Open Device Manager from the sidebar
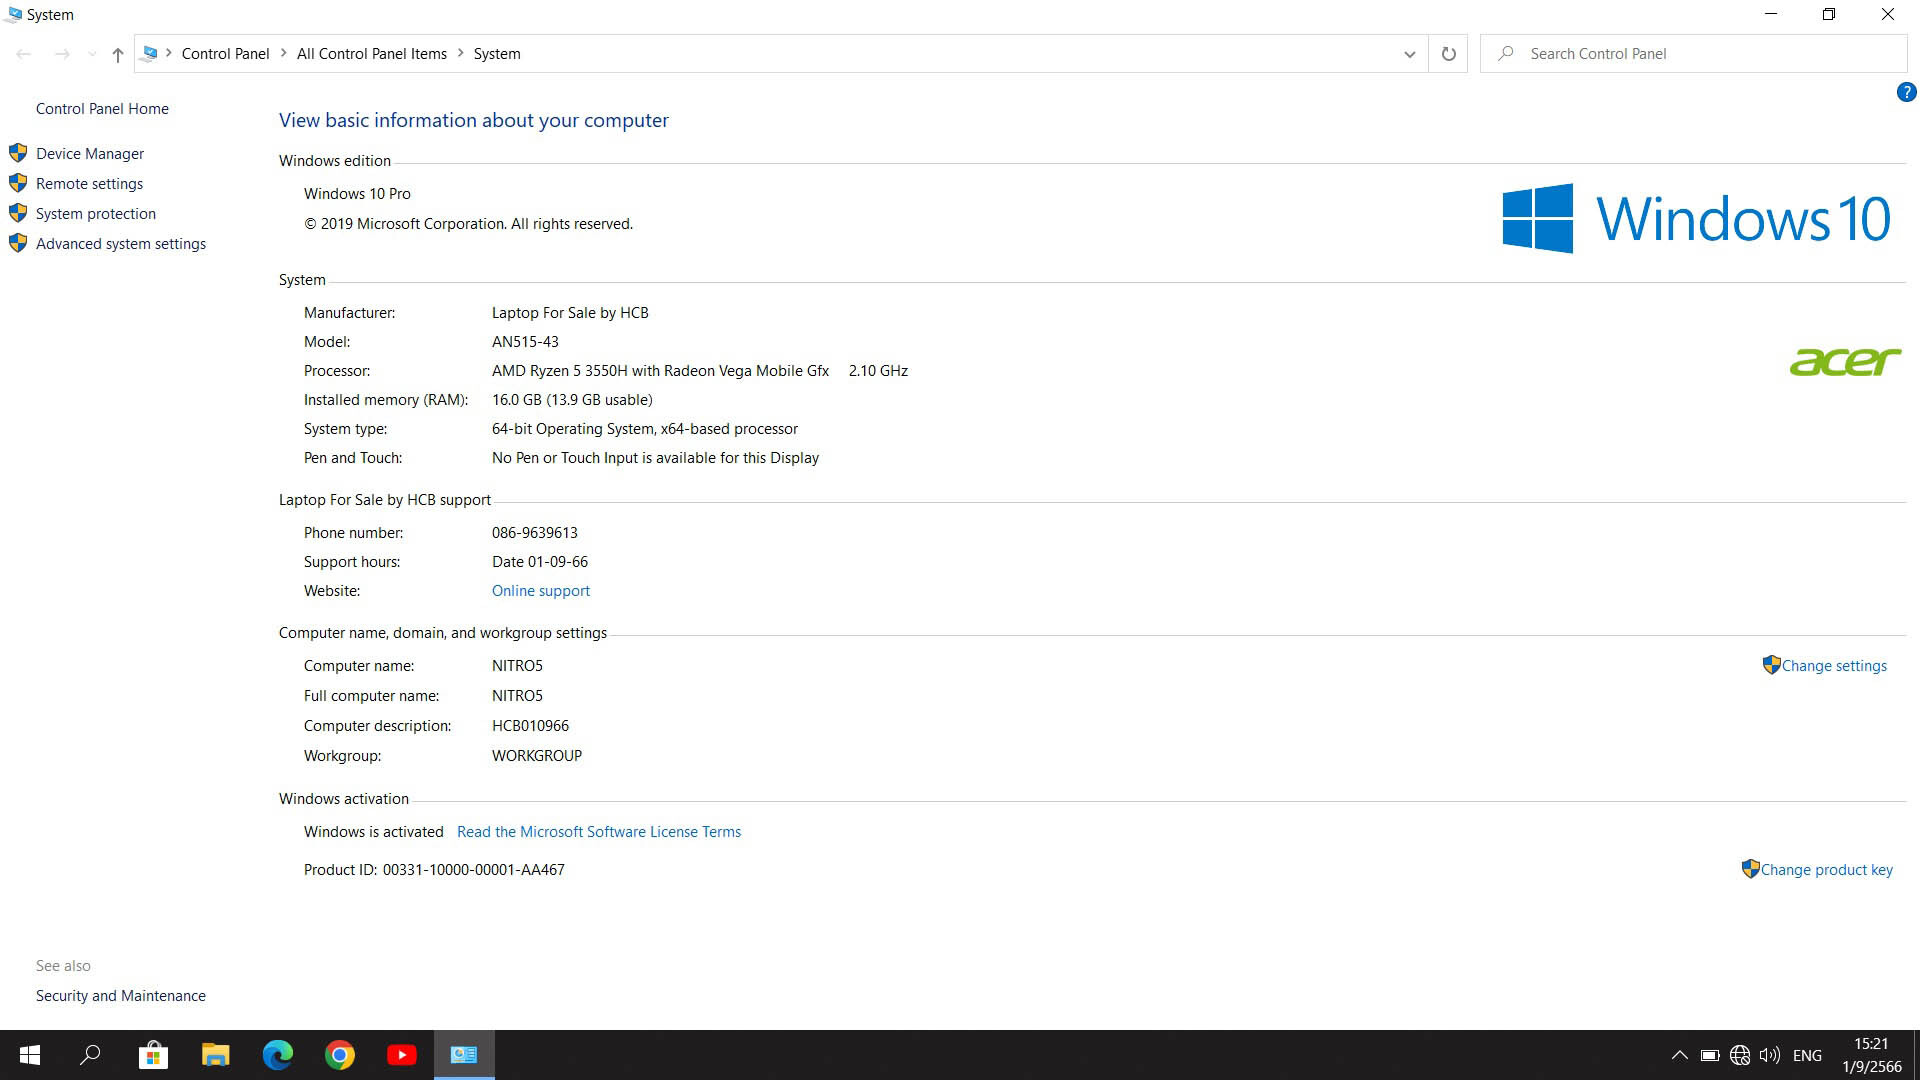The height and width of the screenshot is (1080, 1920). [90, 153]
